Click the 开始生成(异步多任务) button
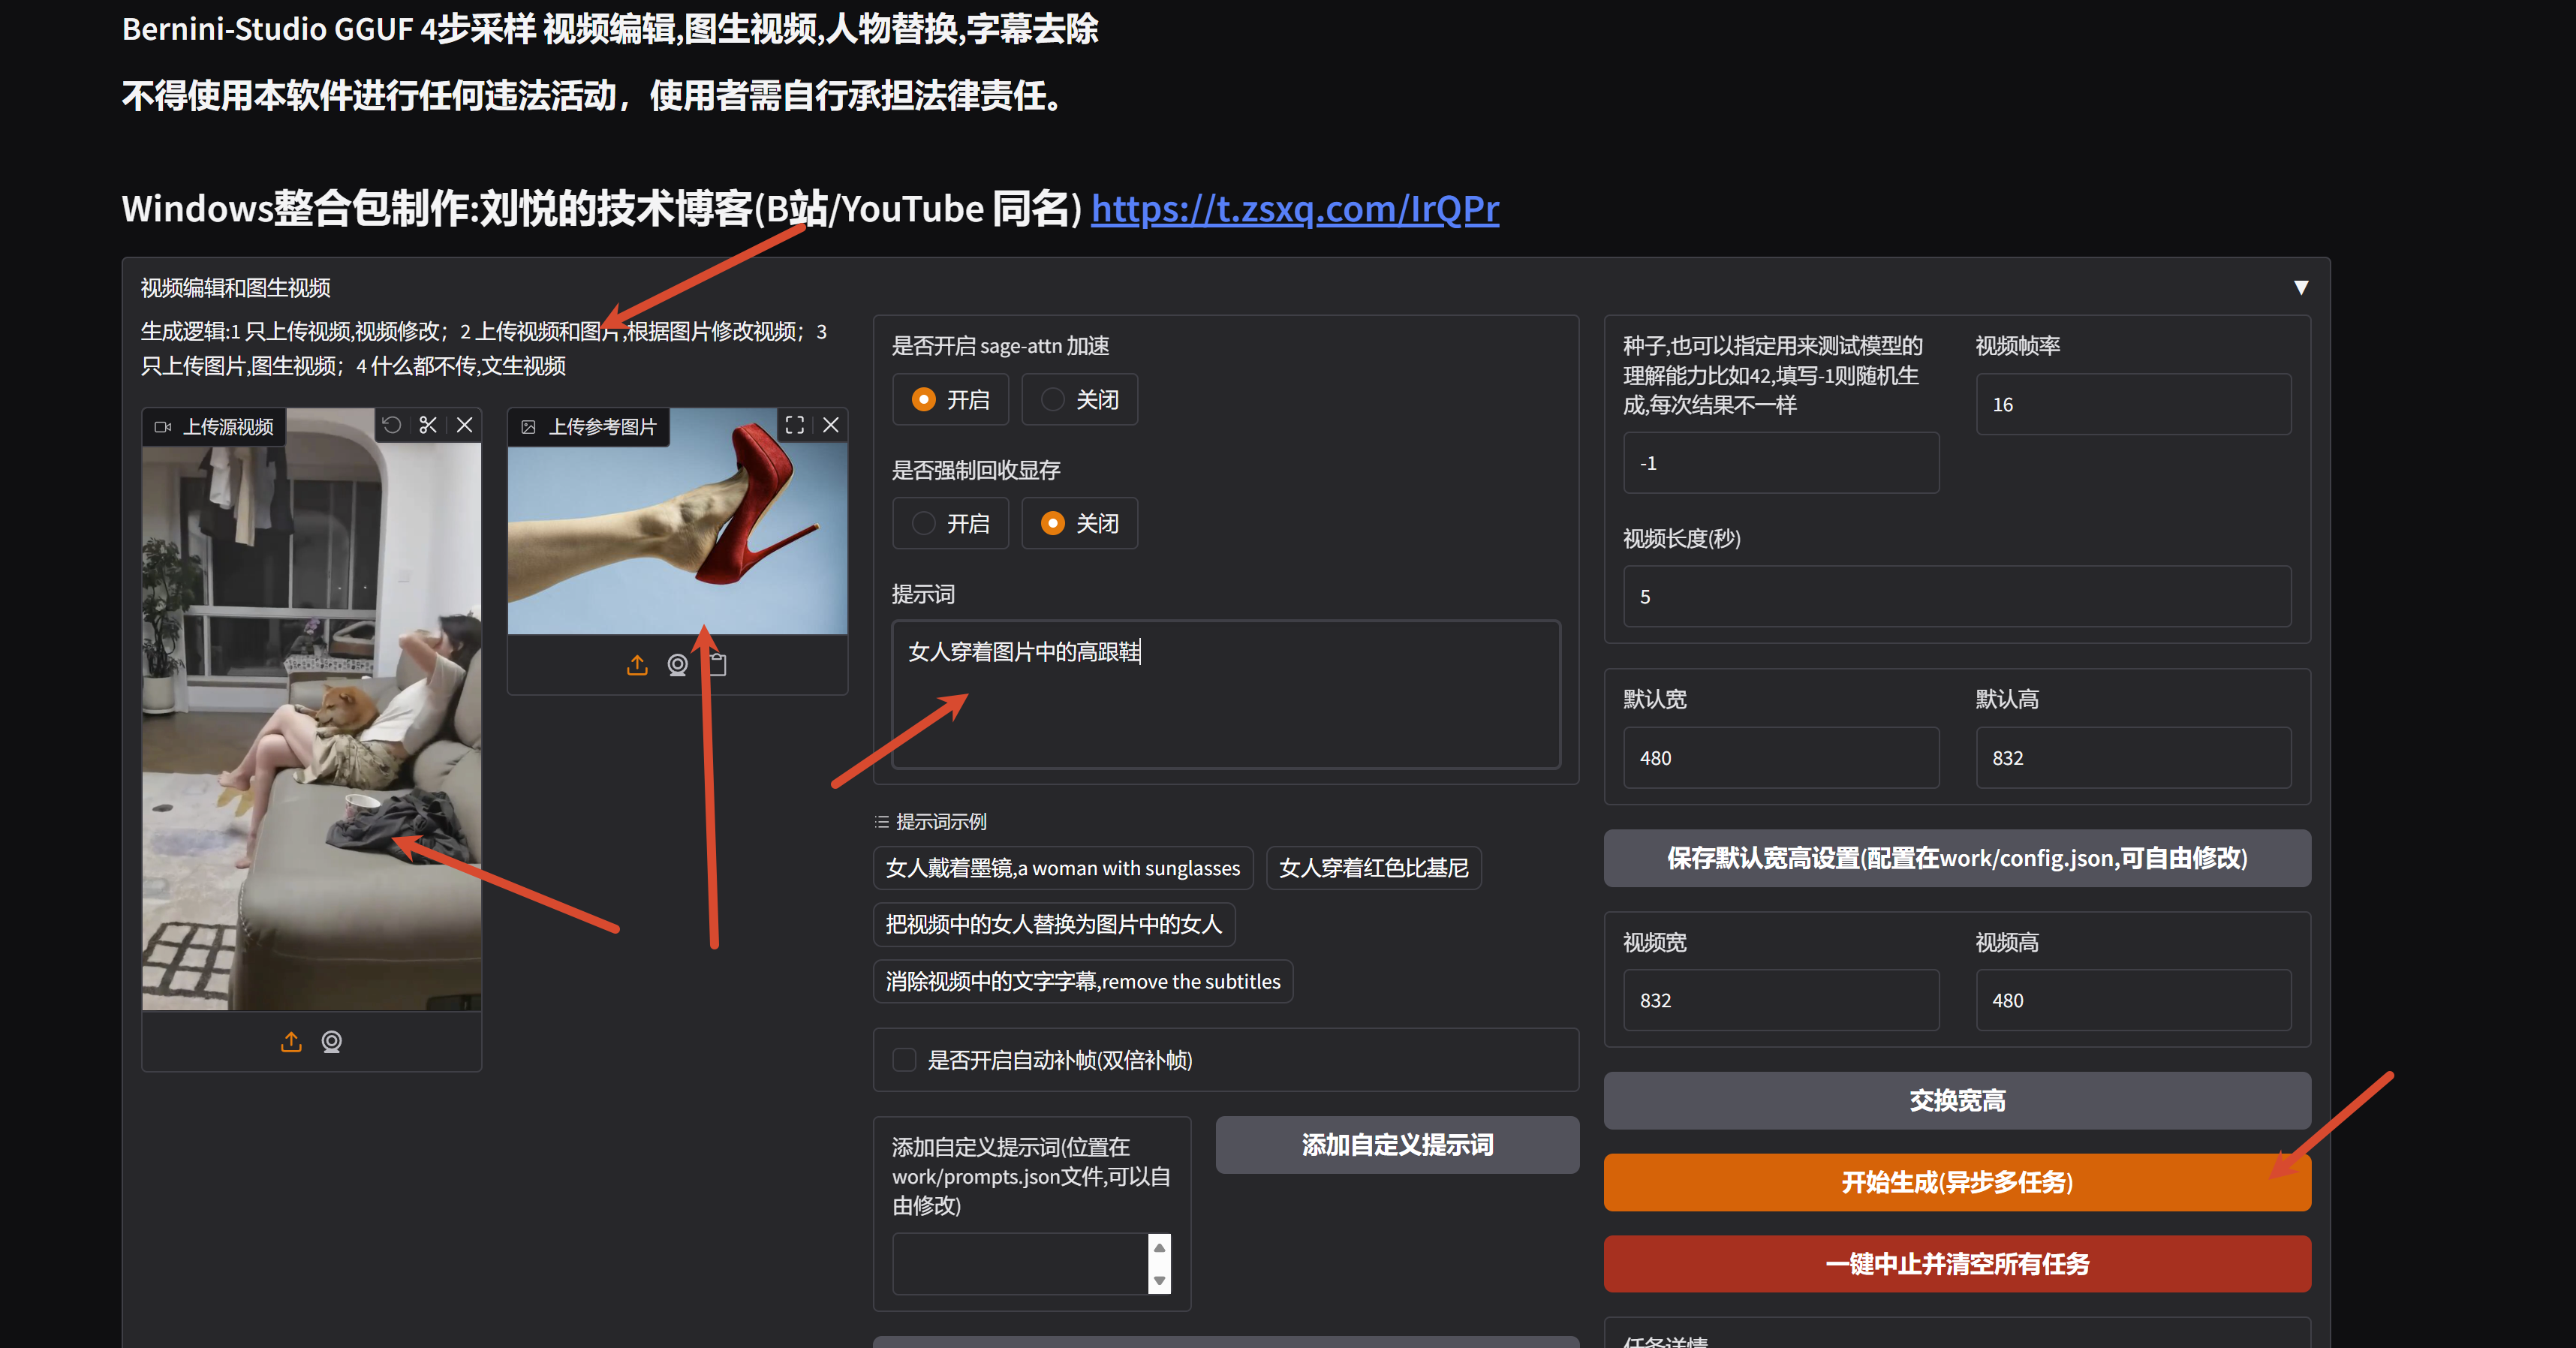This screenshot has height=1348, width=2576. [1957, 1183]
